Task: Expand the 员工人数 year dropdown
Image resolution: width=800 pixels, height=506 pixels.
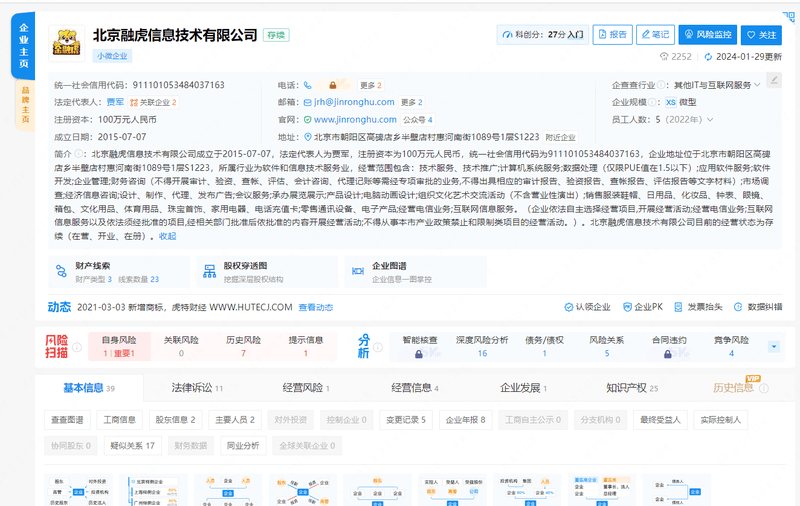Action: 710,119
